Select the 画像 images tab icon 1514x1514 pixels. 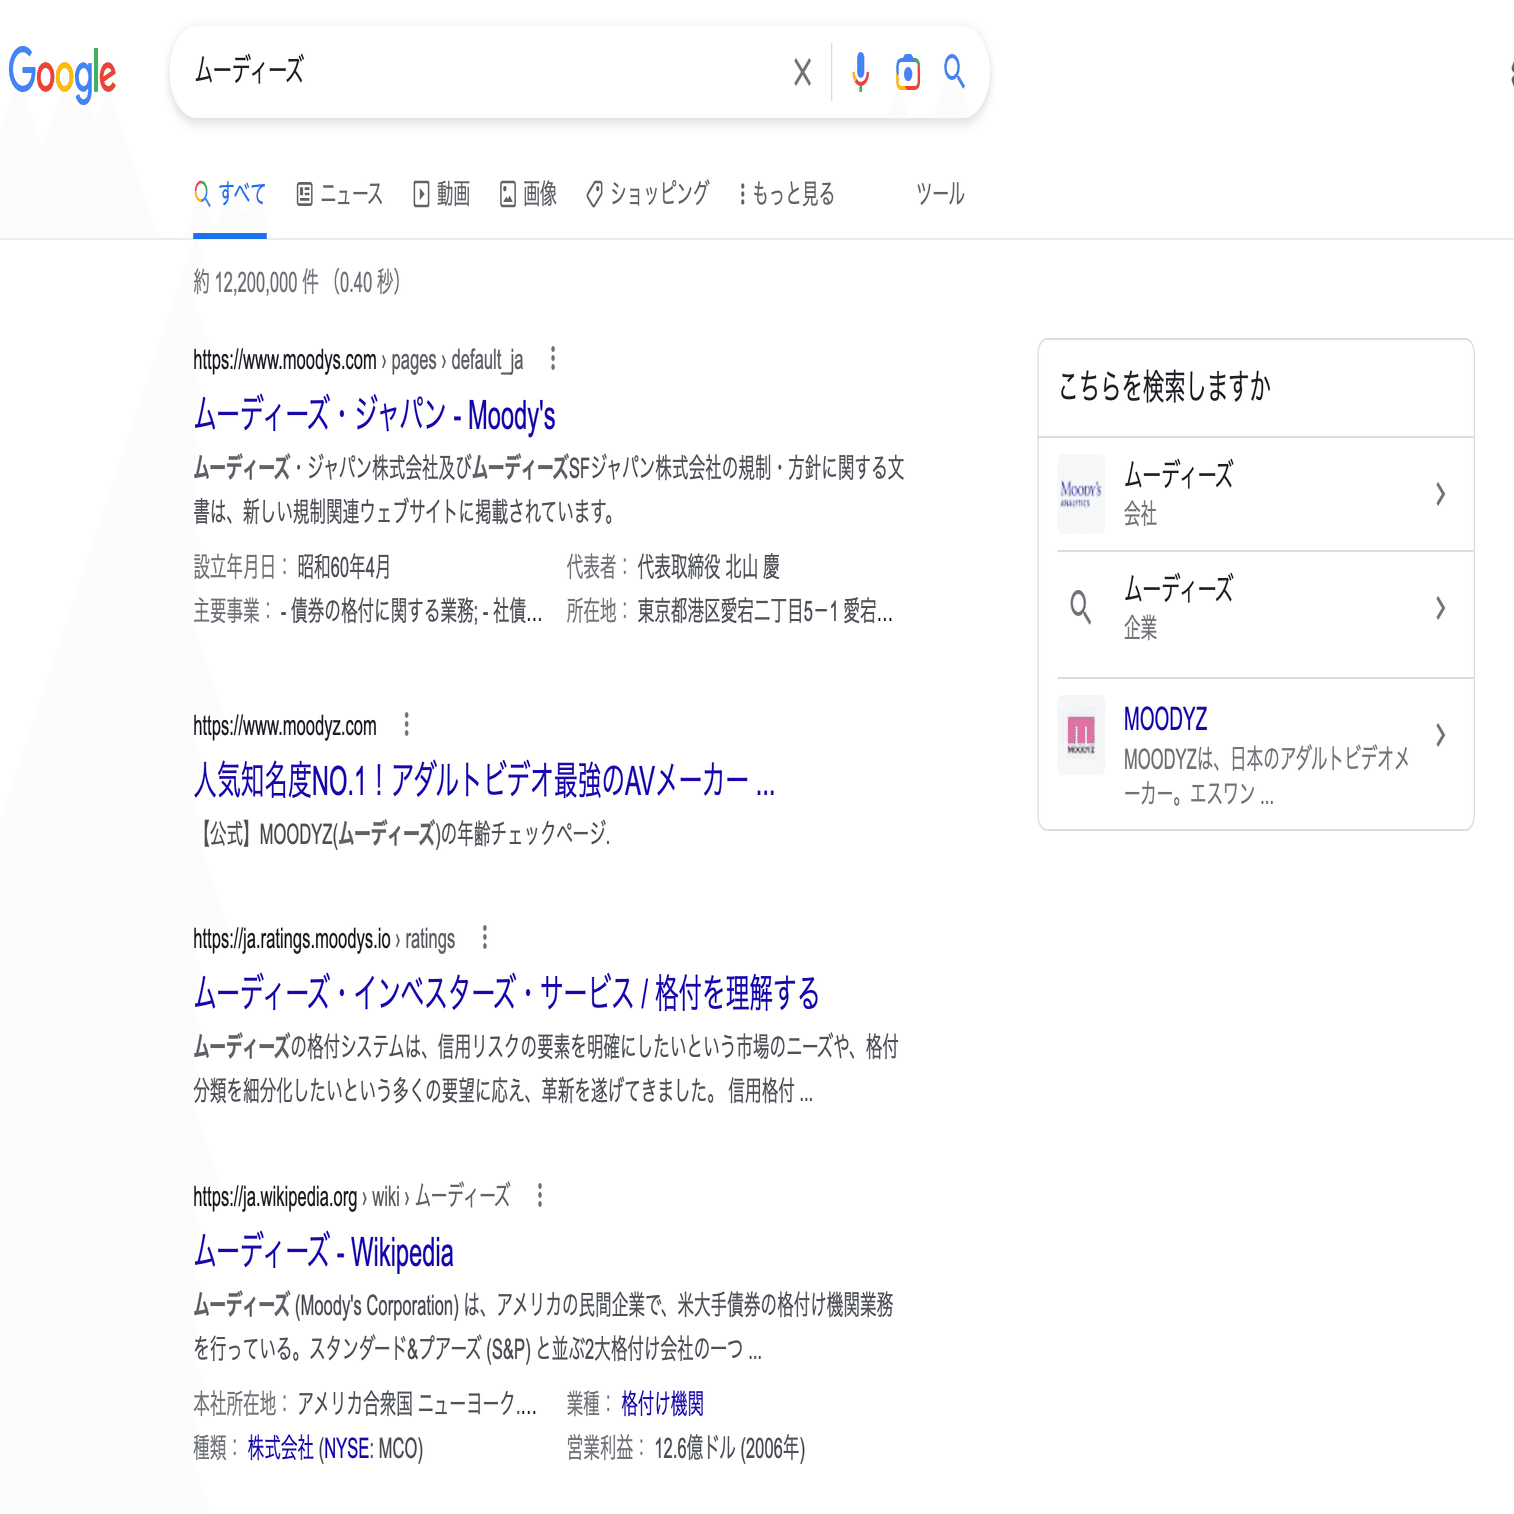(x=508, y=192)
